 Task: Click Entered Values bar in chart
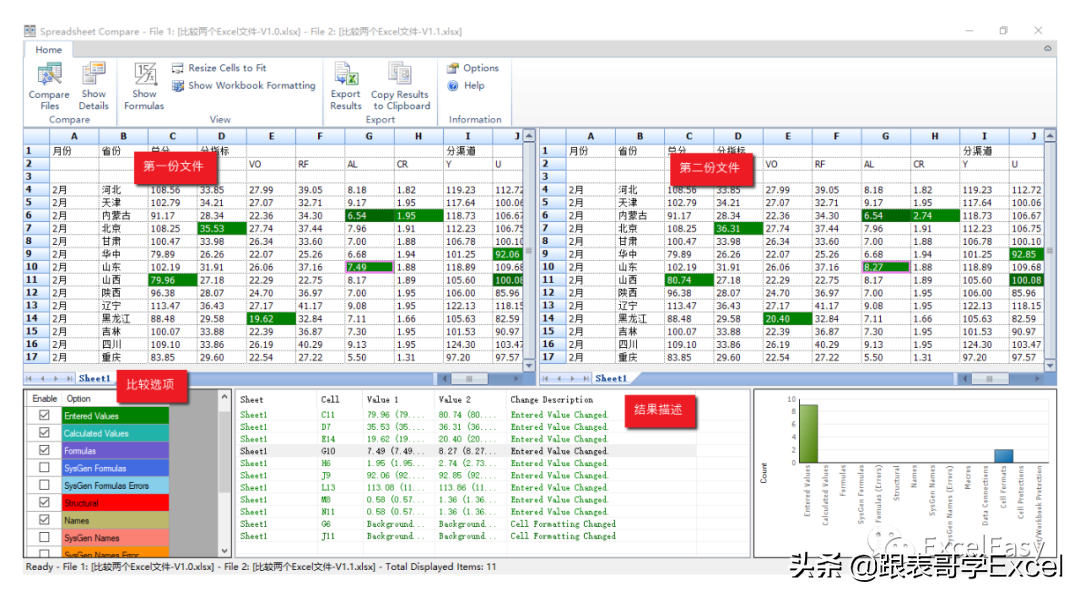(809, 433)
